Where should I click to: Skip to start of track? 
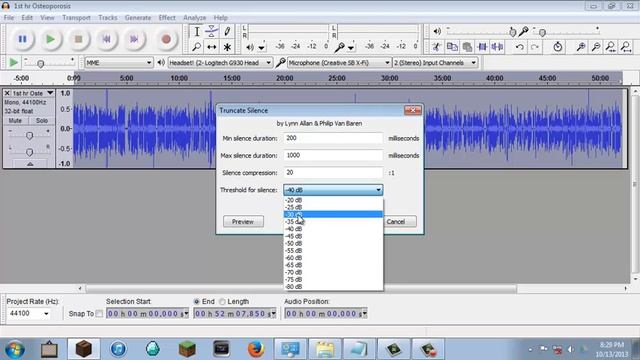pos(106,39)
